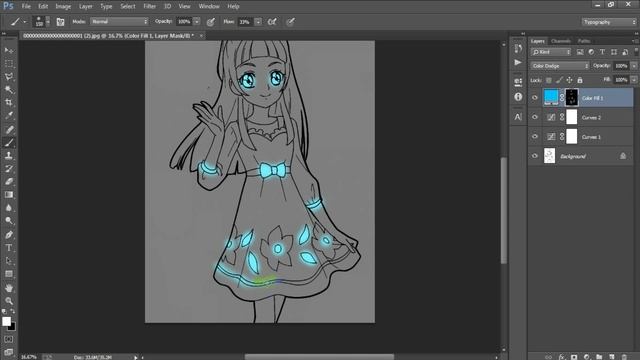Open the Tool Preset picker arrow

tap(25, 22)
